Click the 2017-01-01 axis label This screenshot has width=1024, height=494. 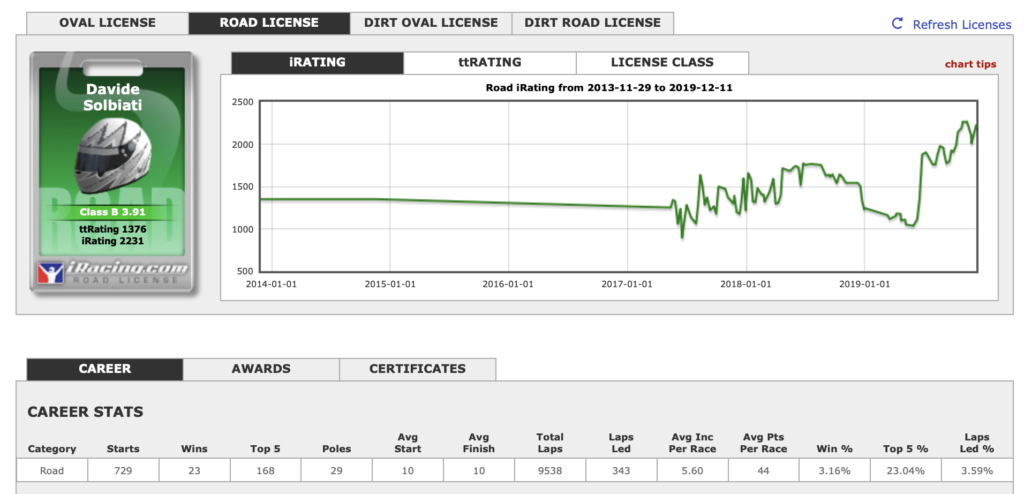[x=627, y=284]
